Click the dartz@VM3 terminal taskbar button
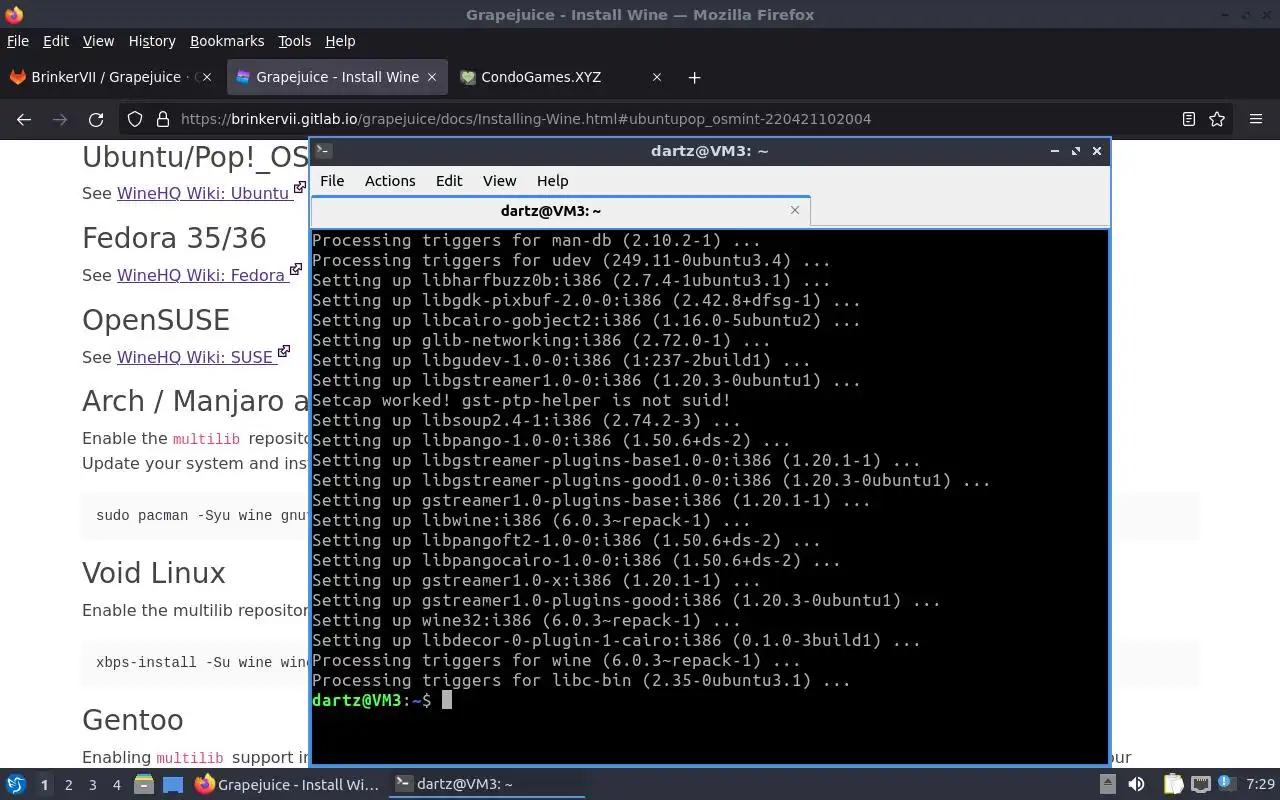This screenshot has width=1280, height=800. (485, 785)
